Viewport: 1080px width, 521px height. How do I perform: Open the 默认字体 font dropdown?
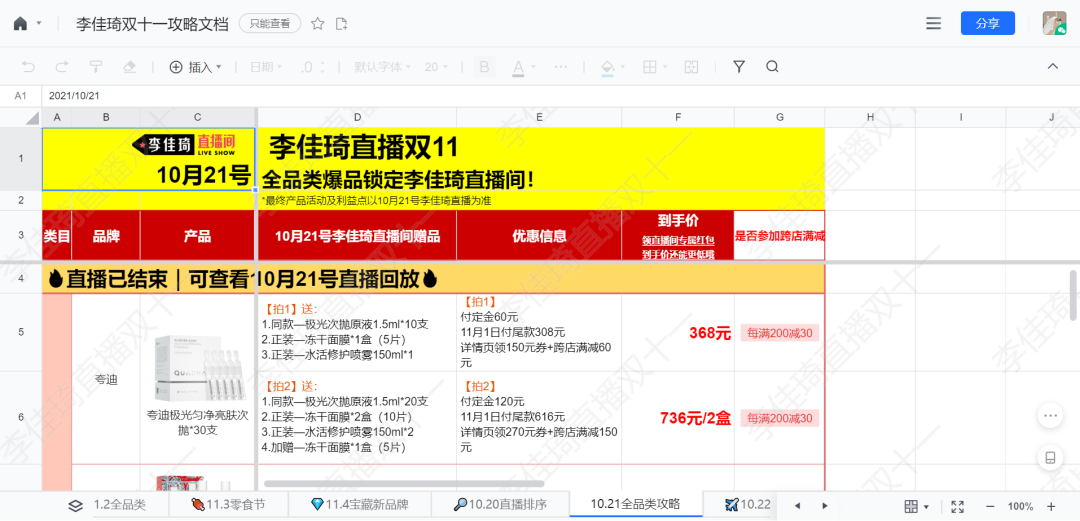[382, 67]
